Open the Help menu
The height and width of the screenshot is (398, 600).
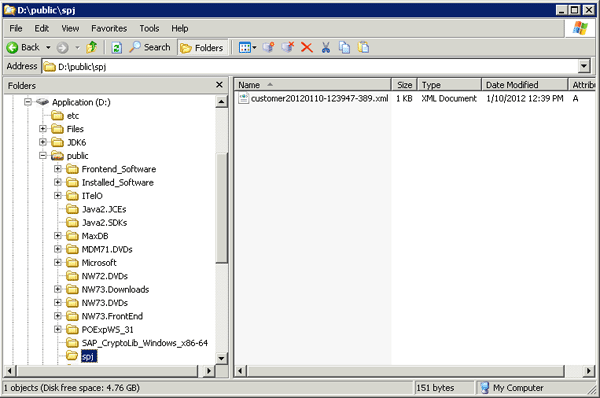[179, 28]
